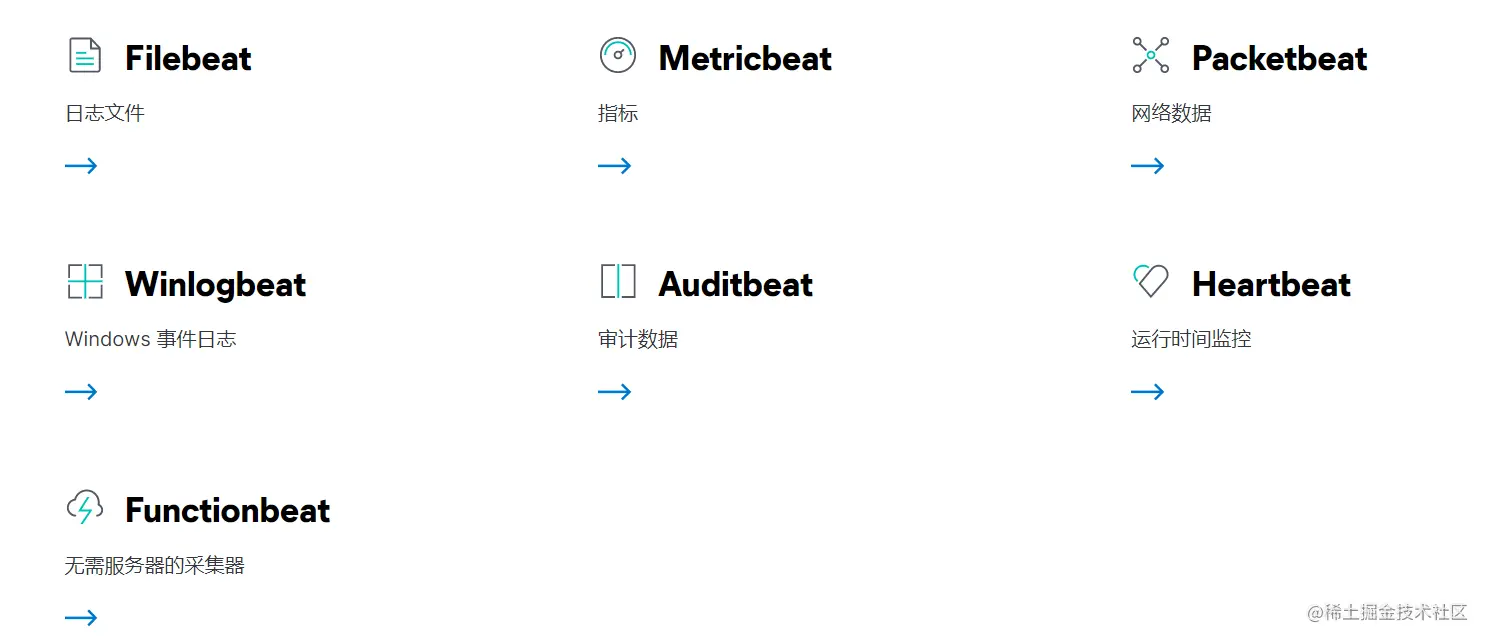Viewport: 1487px width, 642px height.
Task: Follow the arrow under Filebeat 日志文件
Action: point(81,166)
